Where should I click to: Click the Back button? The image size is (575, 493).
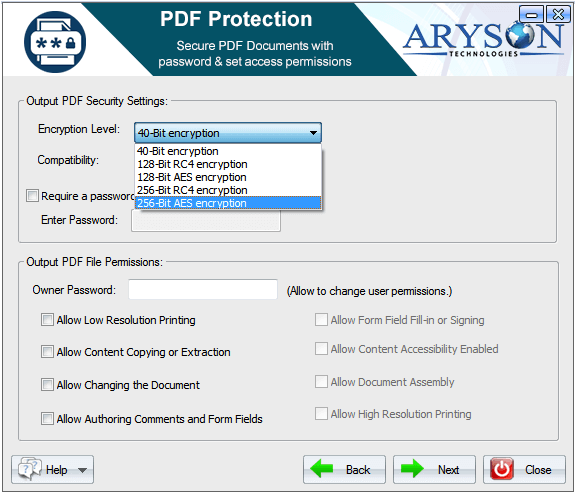coord(344,469)
